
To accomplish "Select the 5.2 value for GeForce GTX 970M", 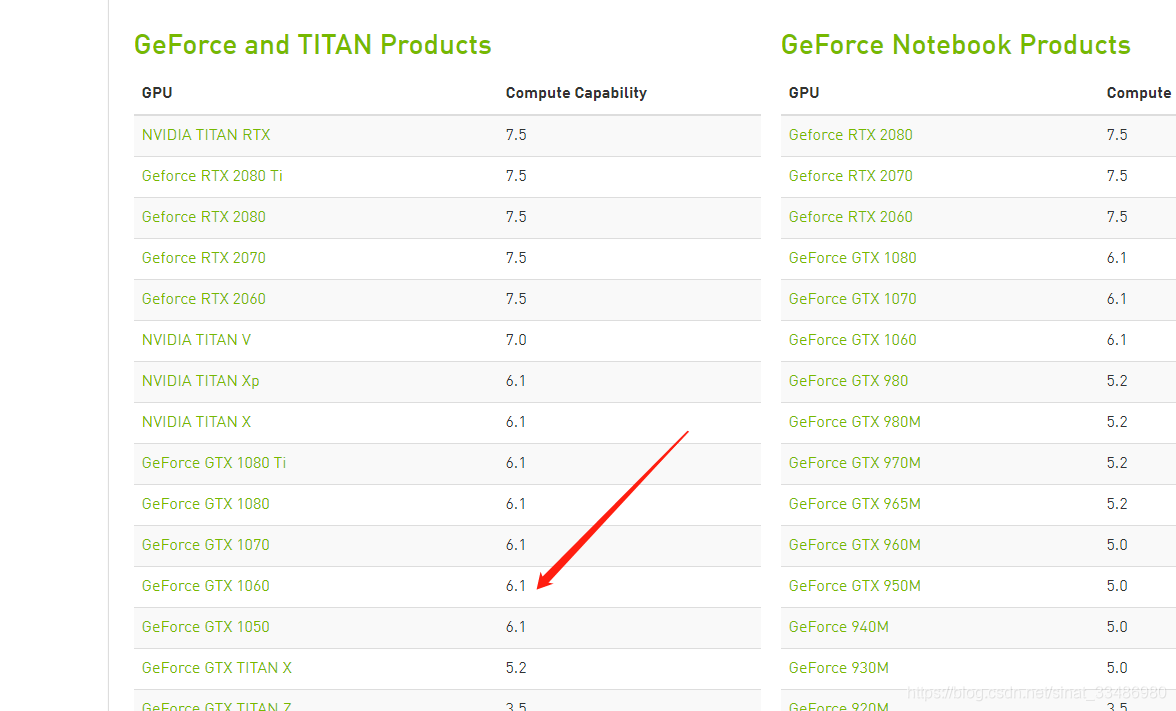I will 1117,463.
